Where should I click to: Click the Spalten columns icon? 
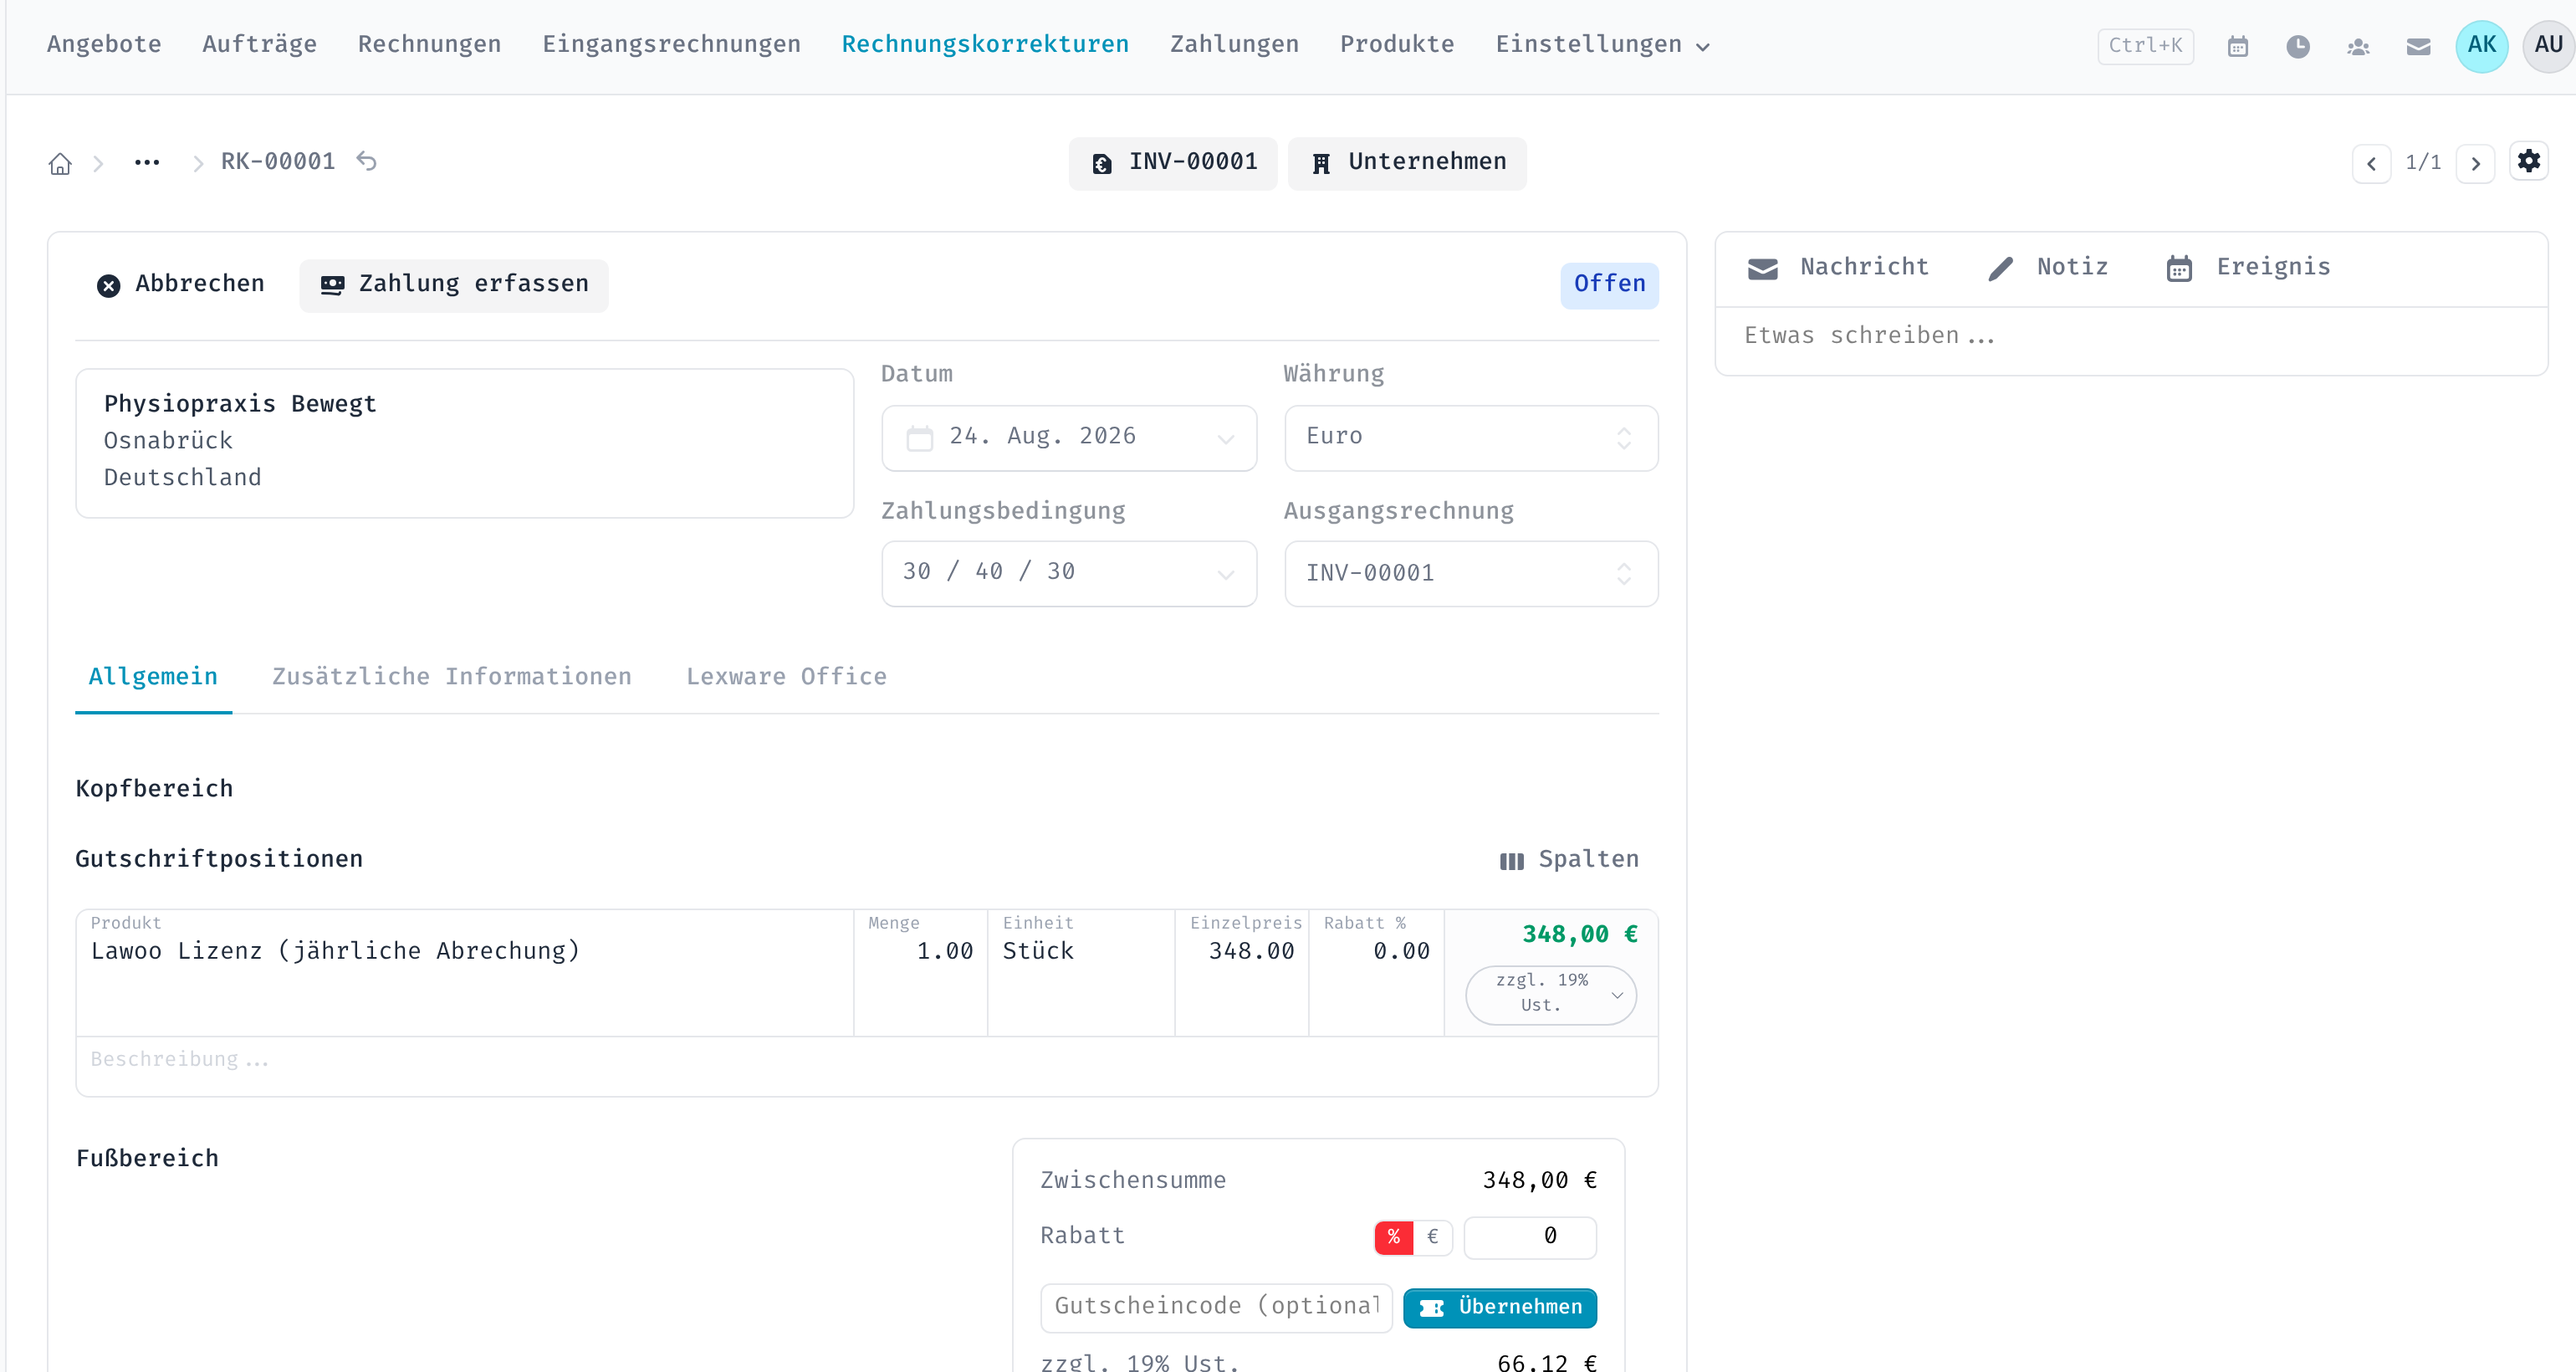(1511, 860)
